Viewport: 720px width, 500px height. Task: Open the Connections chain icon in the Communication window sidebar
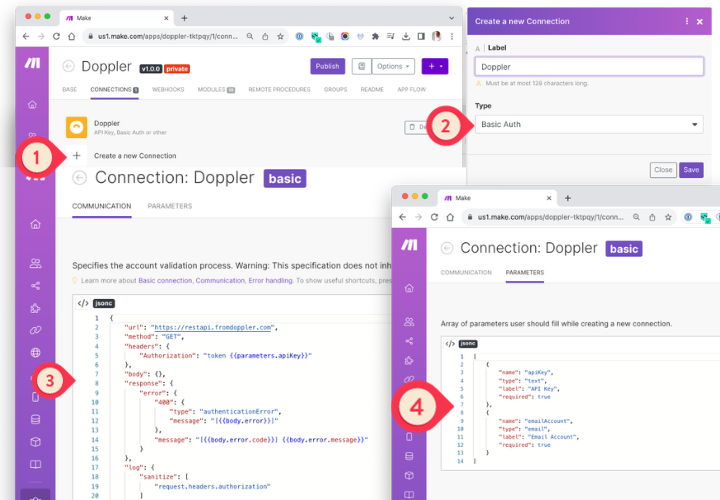(x=35, y=330)
